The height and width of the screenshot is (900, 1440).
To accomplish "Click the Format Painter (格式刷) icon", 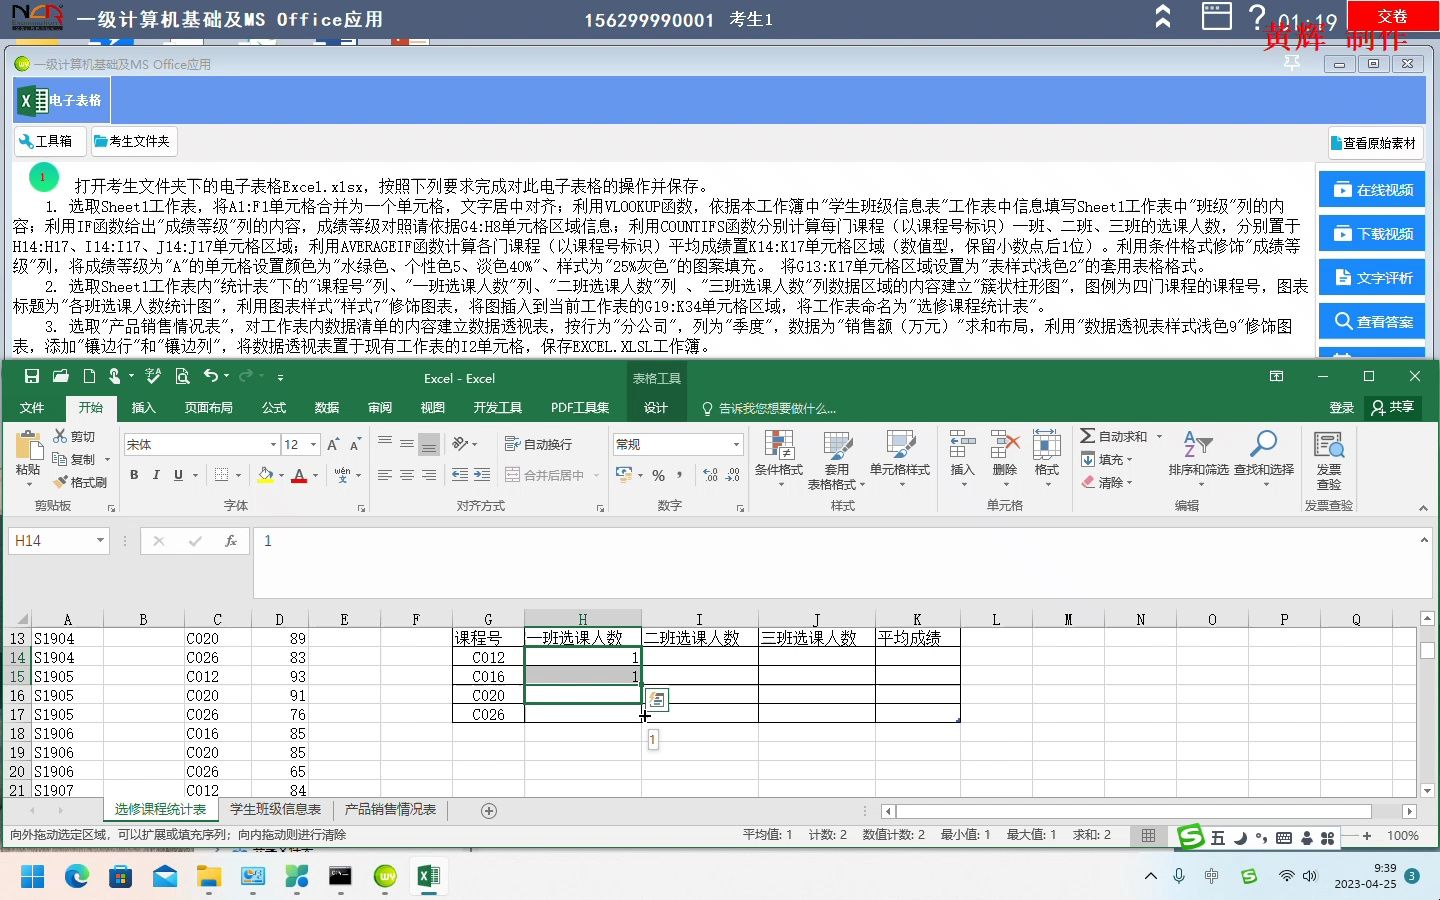I will (61, 482).
